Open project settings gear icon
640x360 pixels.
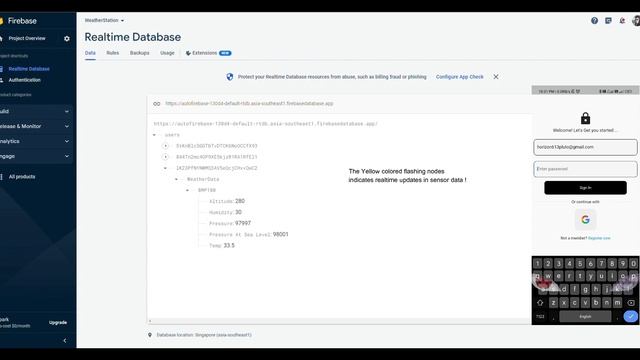pos(67,39)
